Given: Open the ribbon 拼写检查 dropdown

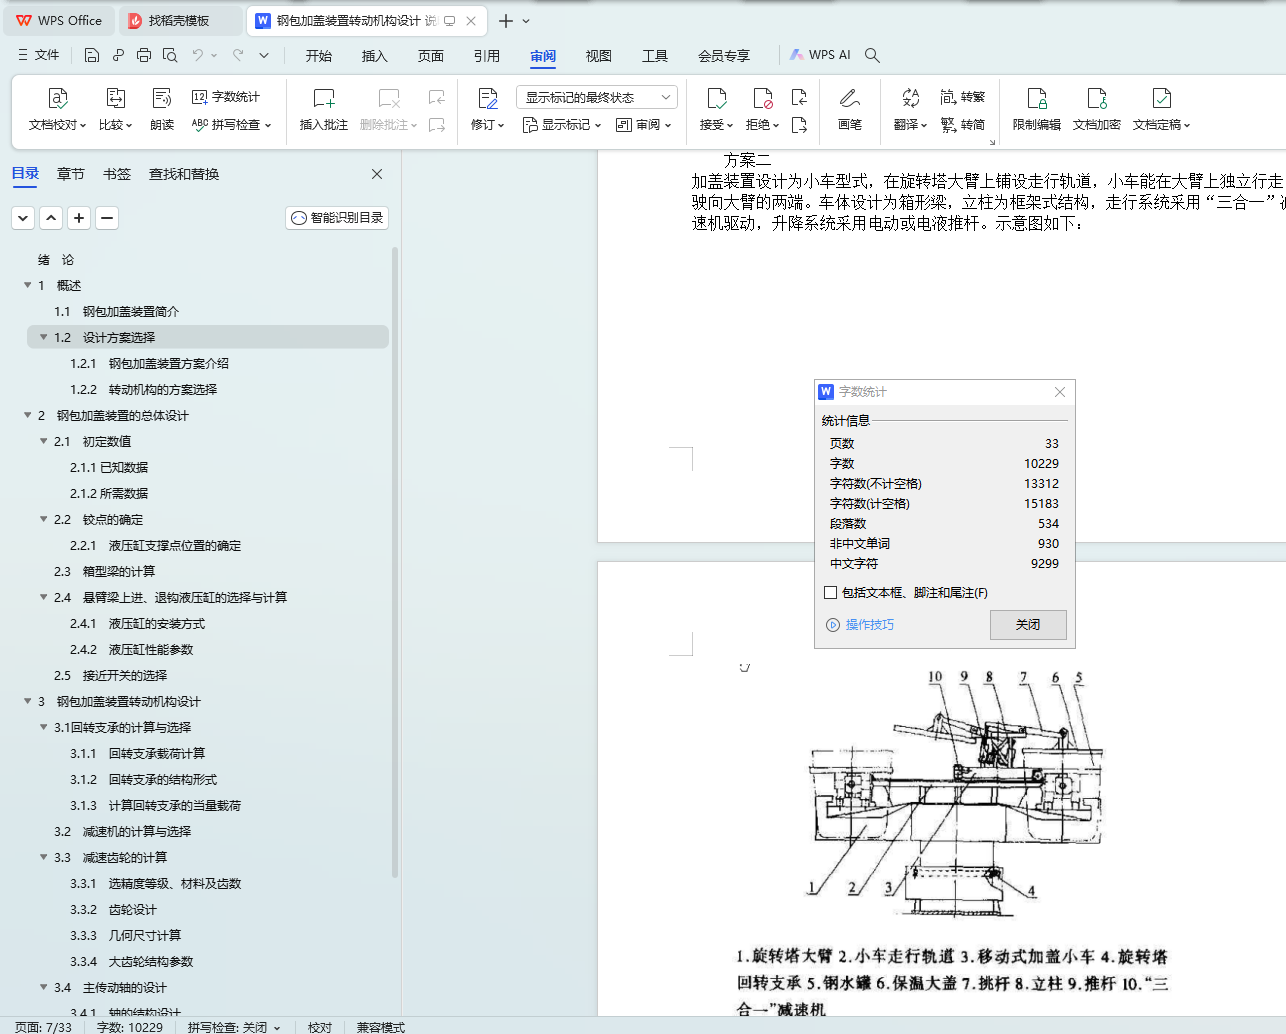Looking at the screenshot, I should (x=231, y=125).
